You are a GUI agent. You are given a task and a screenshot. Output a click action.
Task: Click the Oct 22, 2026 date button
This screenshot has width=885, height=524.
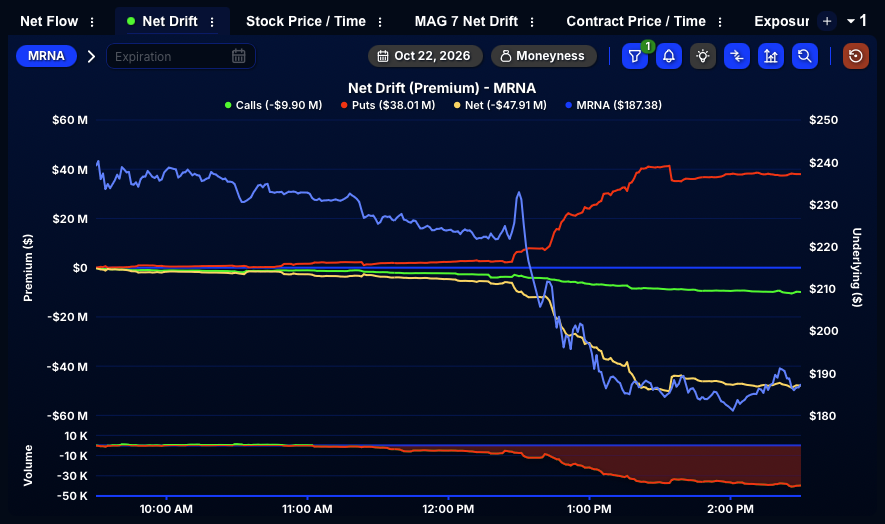tap(425, 56)
